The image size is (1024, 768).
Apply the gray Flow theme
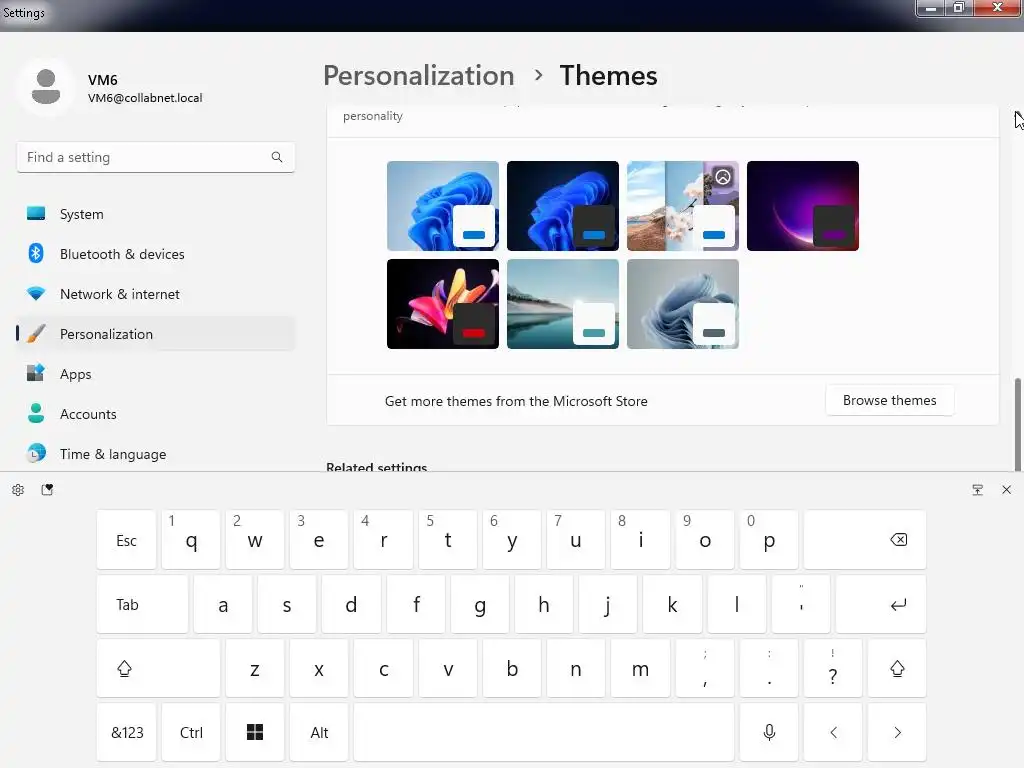(x=683, y=304)
